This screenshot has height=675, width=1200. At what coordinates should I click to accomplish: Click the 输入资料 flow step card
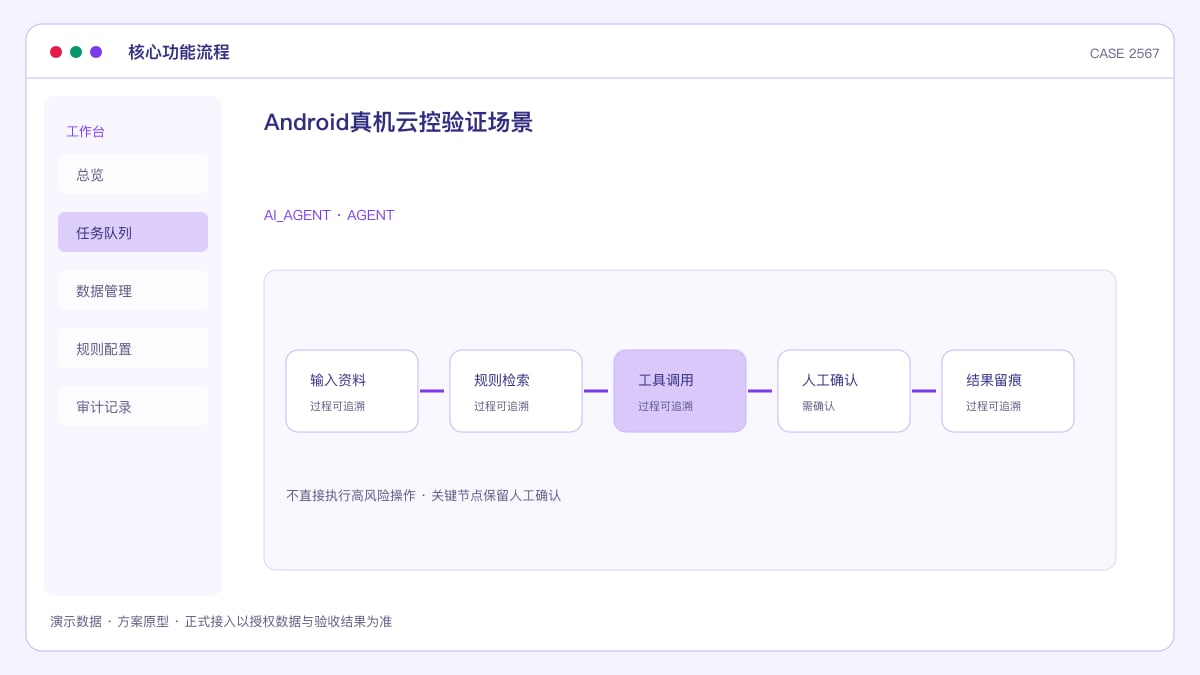click(x=352, y=391)
